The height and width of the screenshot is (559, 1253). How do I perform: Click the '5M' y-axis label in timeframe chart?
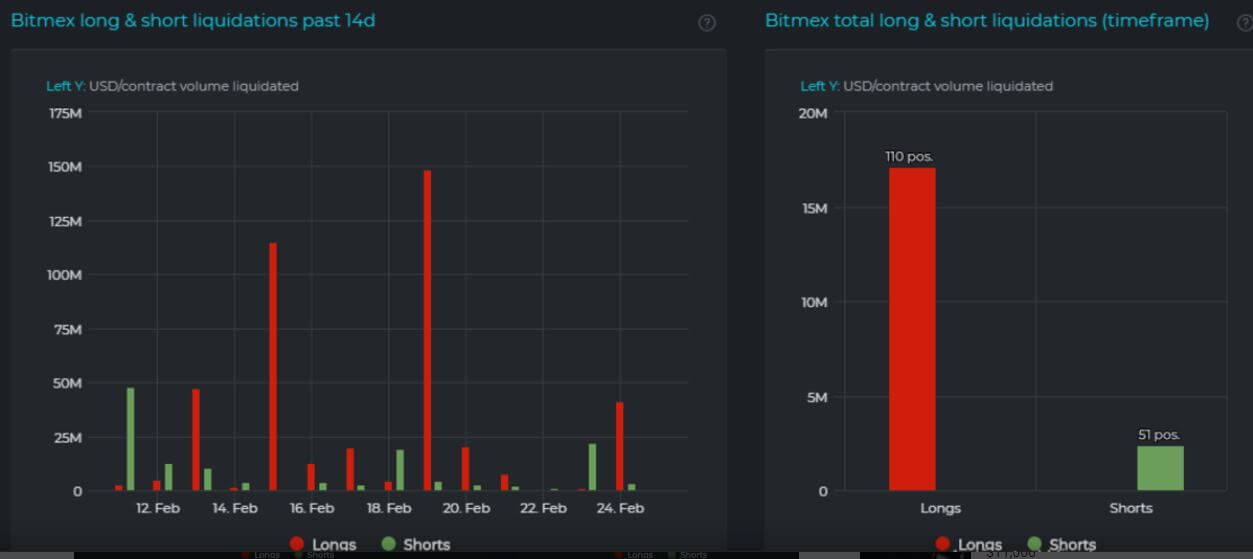tap(817, 397)
